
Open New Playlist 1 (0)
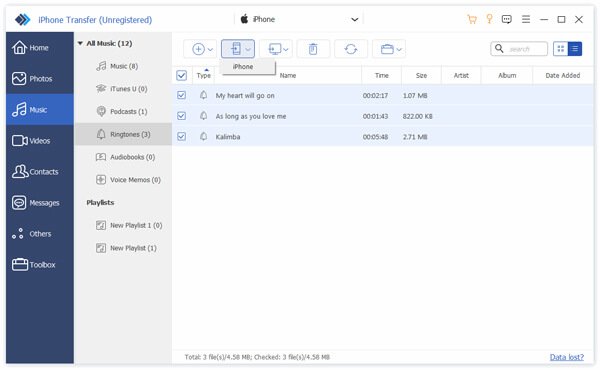point(123,225)
